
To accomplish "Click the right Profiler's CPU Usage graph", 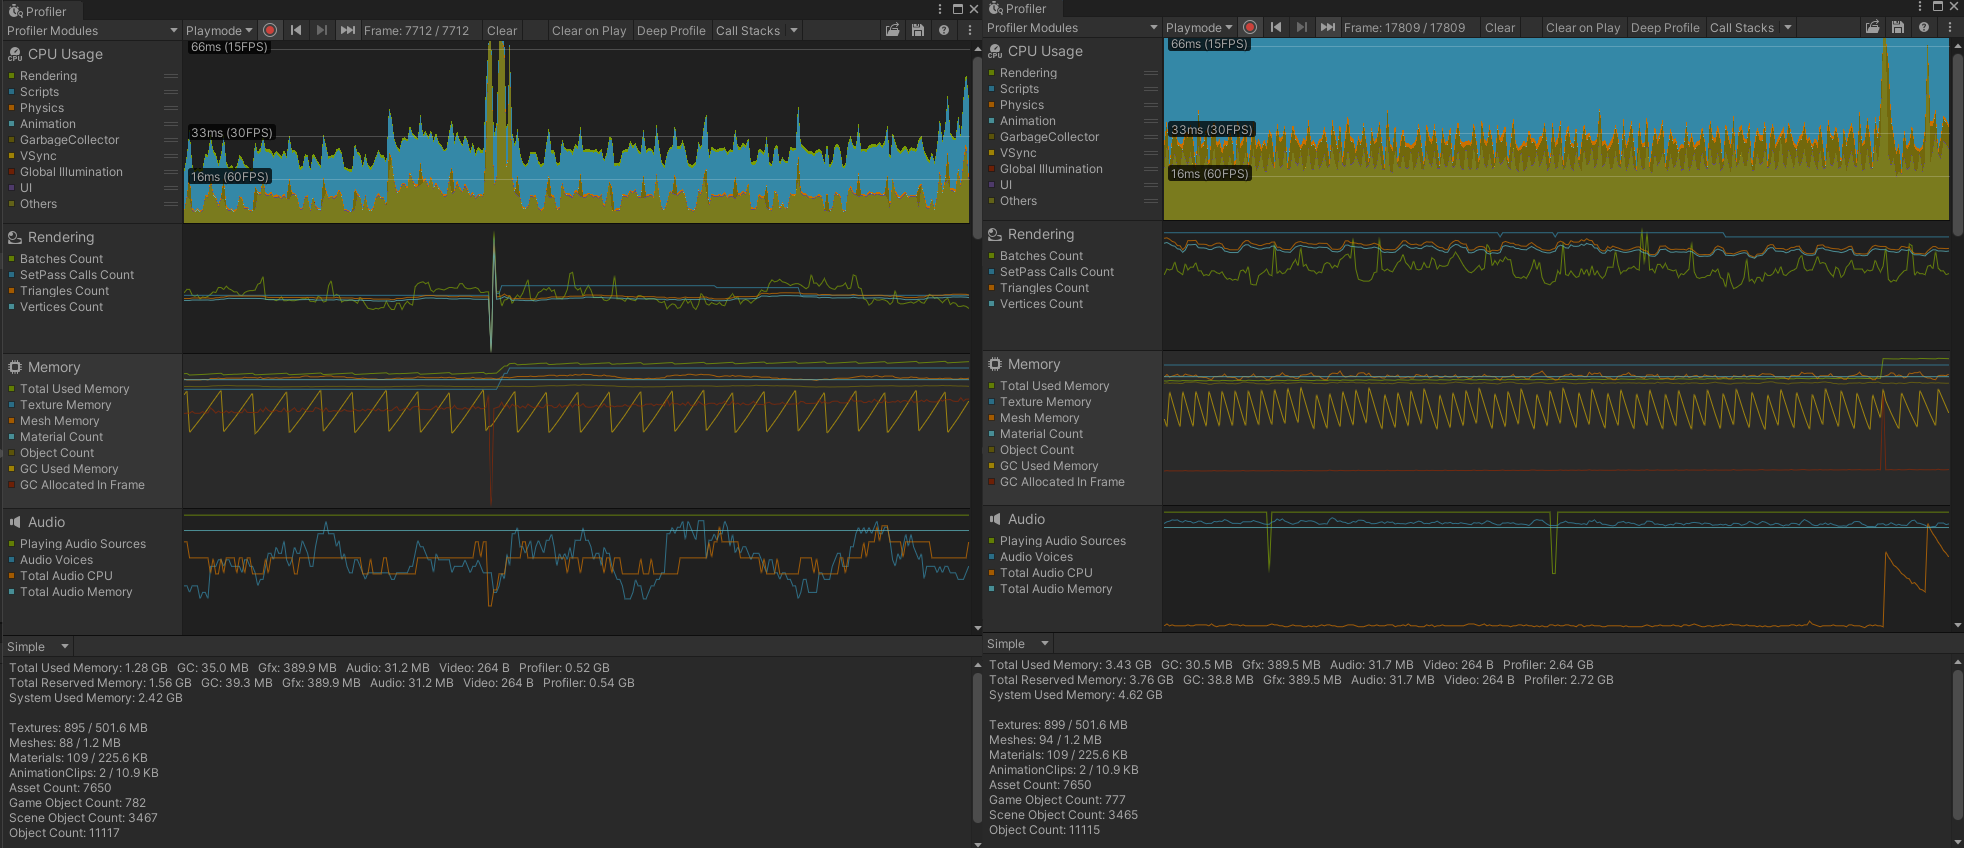I will (1555, 128).
